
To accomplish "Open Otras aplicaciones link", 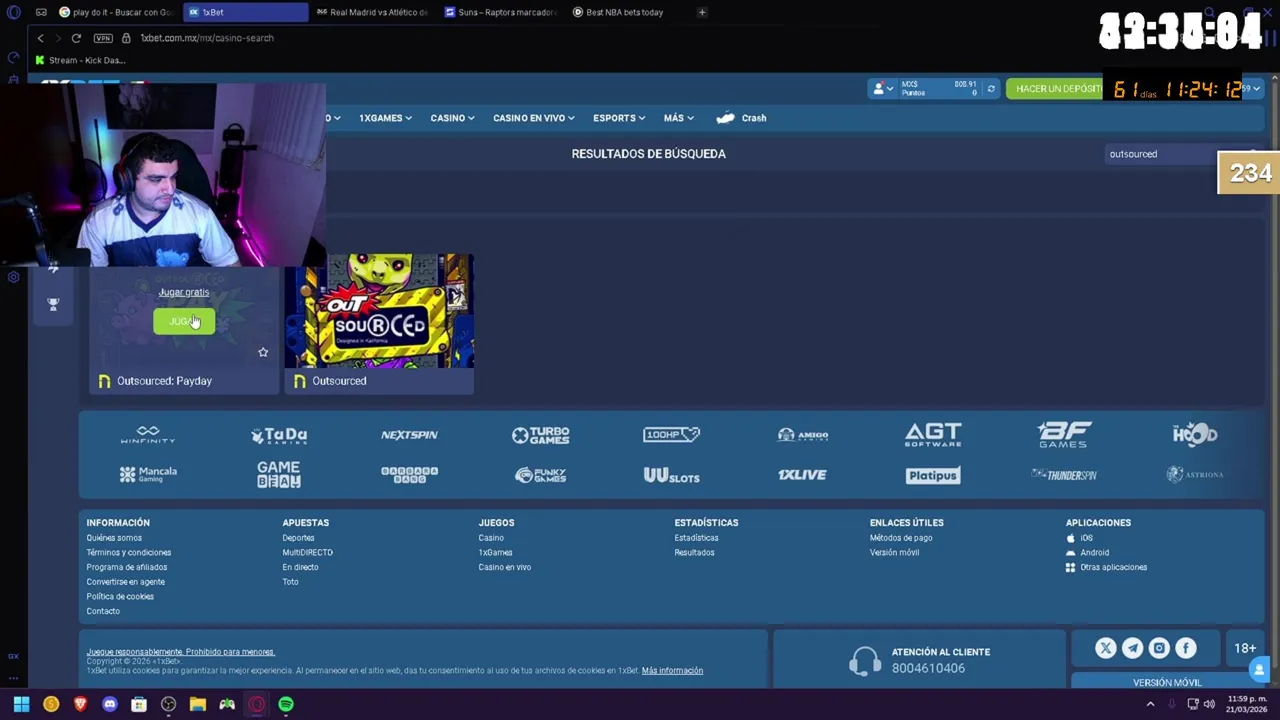I will [1106, 567].
